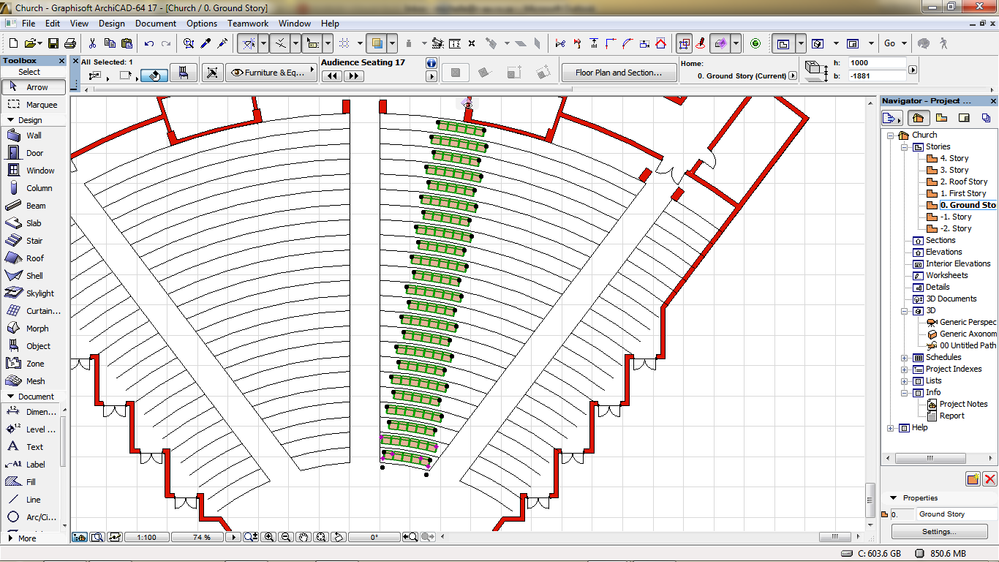This screenshot has width=999, height=562.
Task: Collapse the Design section in Toolbox
Action: [11, 120]
